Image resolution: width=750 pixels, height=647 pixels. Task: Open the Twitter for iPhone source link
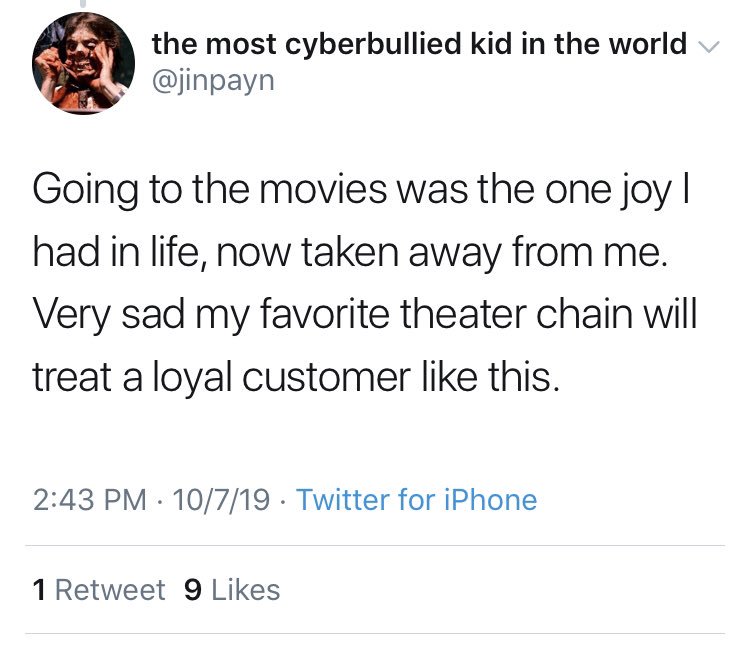(417, 499)
